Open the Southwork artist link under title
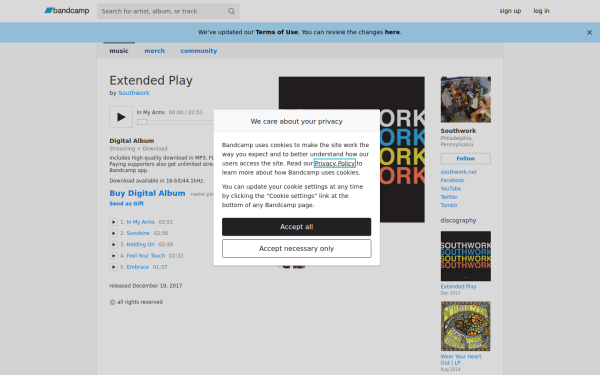The width and height of the screenshot is (600, 375). point(134,93)
